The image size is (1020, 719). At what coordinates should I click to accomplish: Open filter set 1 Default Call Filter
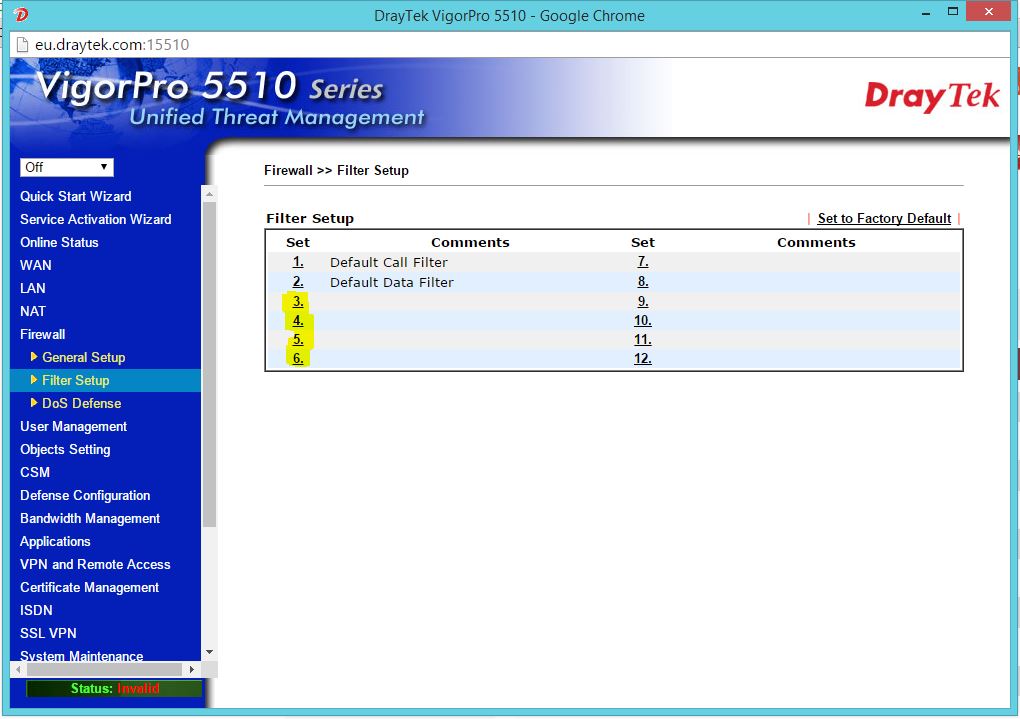(x=298, y=262)
